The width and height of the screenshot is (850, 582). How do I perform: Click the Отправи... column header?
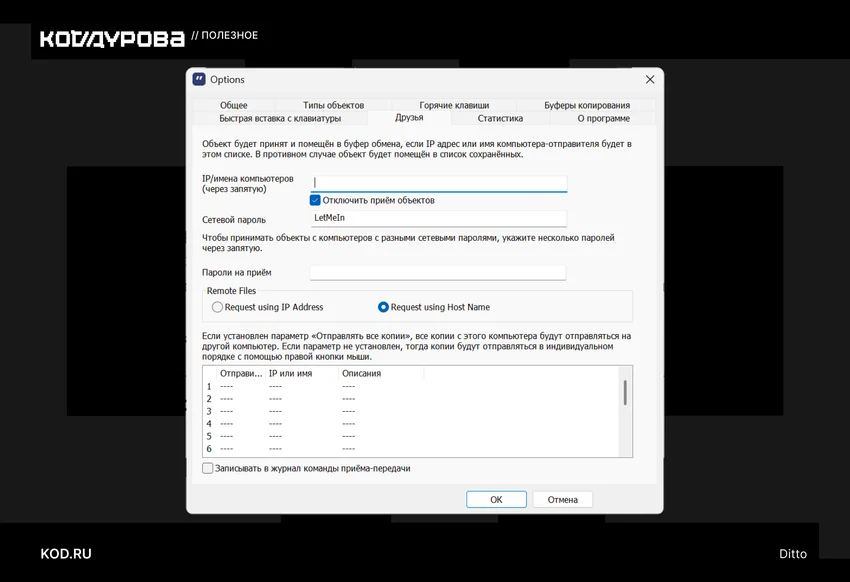click(x=241, y=373)
